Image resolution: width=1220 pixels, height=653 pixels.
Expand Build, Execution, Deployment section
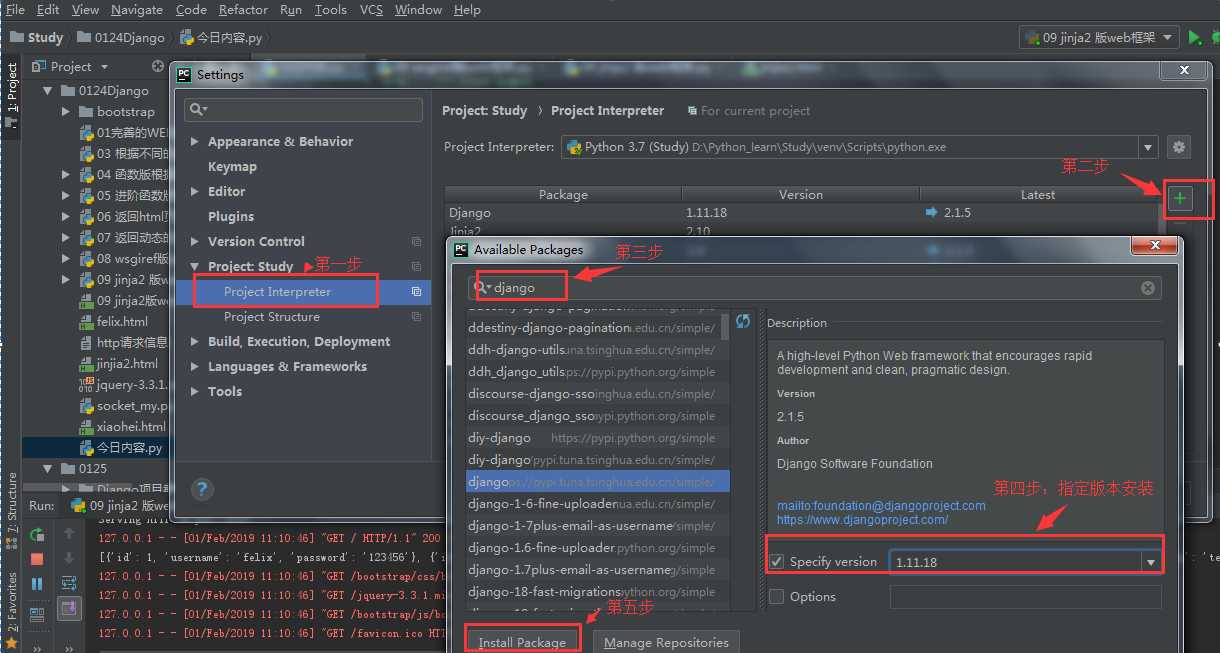click(x=195, y=342)
